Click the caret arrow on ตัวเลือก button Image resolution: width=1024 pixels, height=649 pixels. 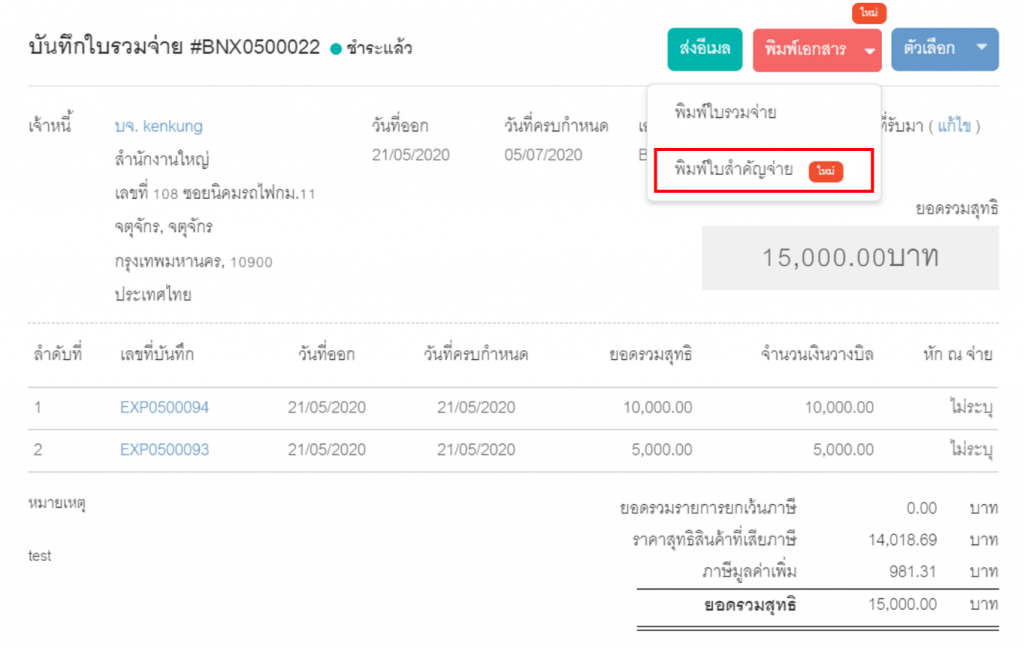click(x=981, y=49)
